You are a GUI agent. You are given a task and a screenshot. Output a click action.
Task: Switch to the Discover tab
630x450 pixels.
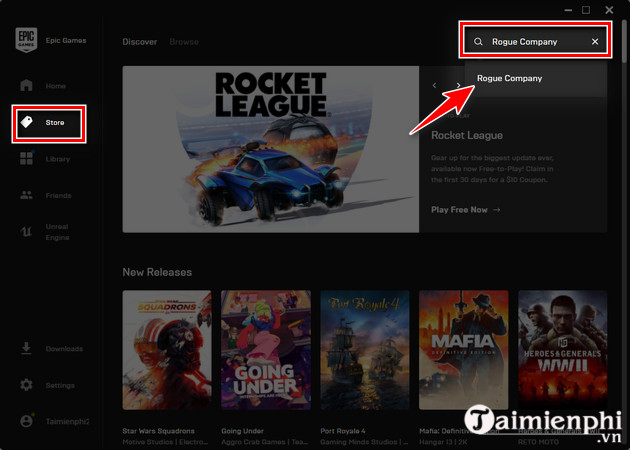click(x=139, y=42)
